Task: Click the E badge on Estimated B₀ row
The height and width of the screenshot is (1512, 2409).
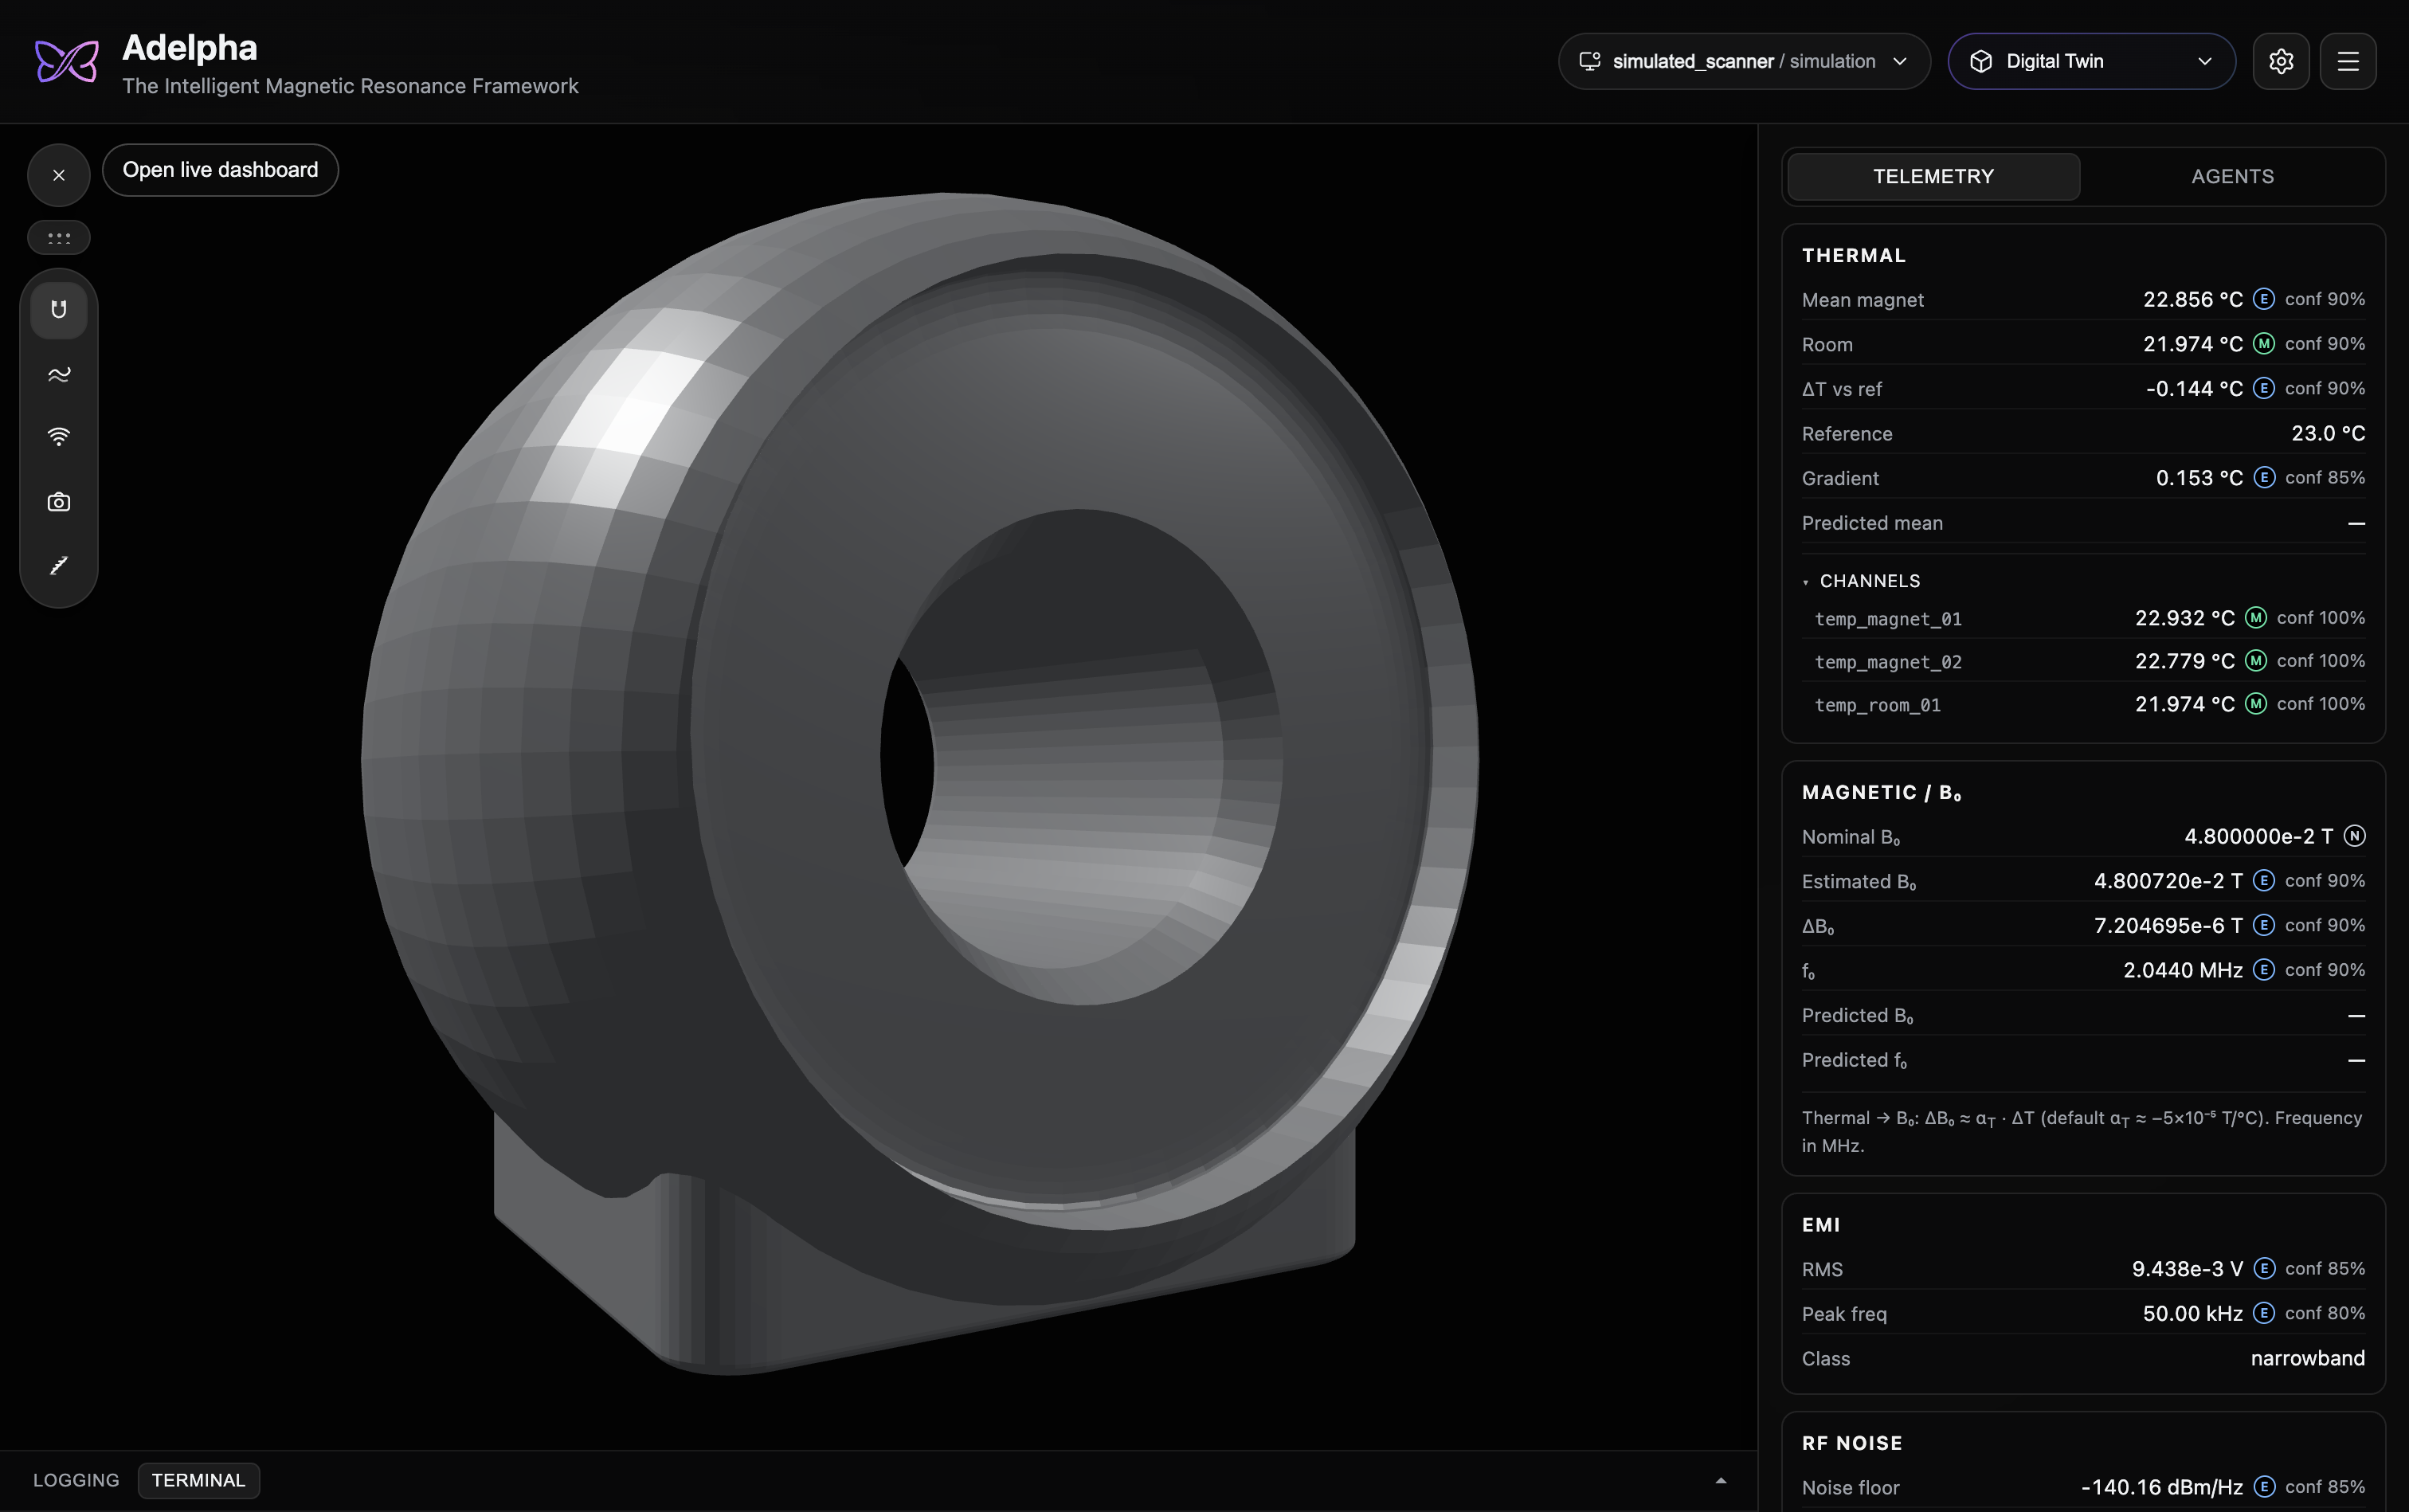Action: pyautogui.click(x=2264, y=881)
